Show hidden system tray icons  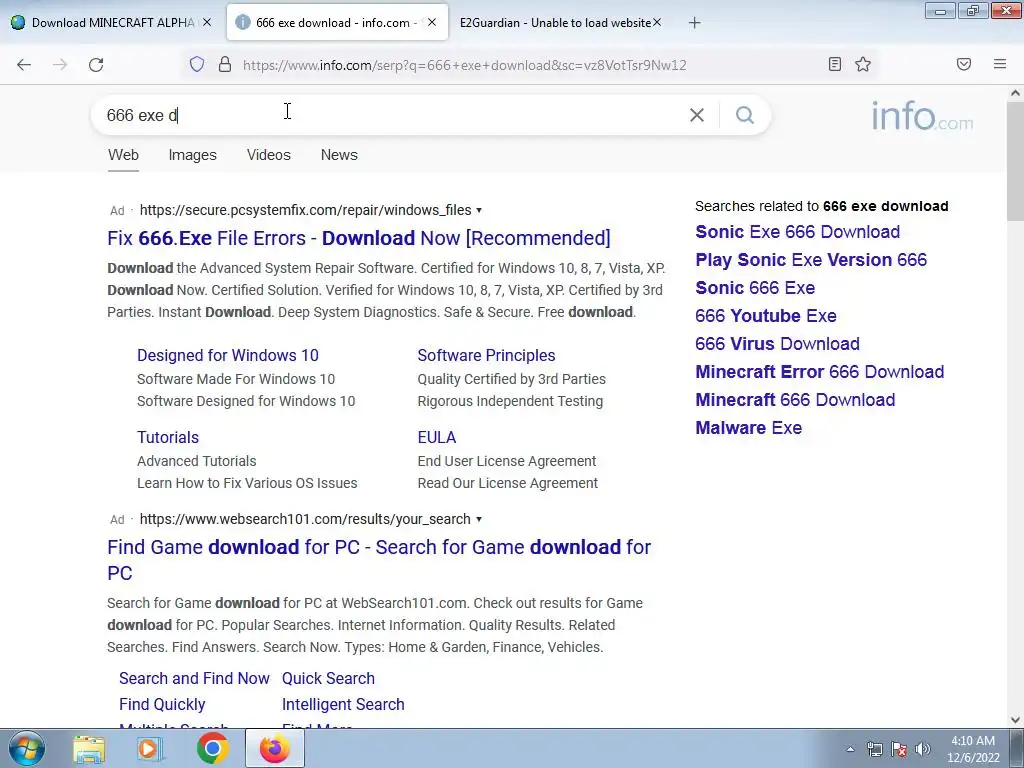click(x=850, y=749)
